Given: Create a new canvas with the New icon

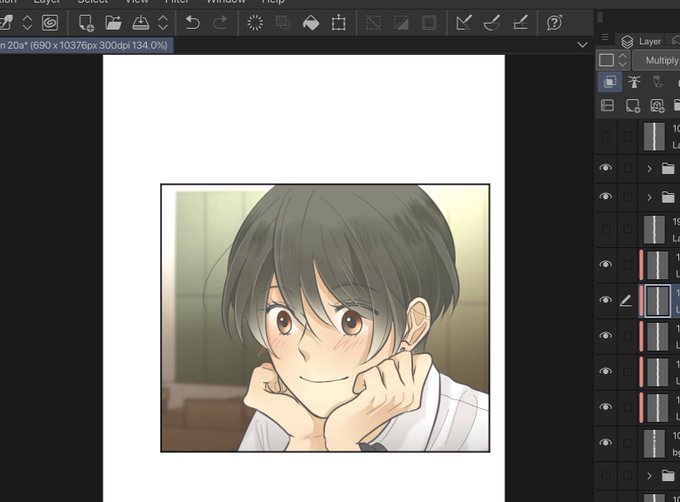Looking at the screenshot, I should (x=86, y=23).
